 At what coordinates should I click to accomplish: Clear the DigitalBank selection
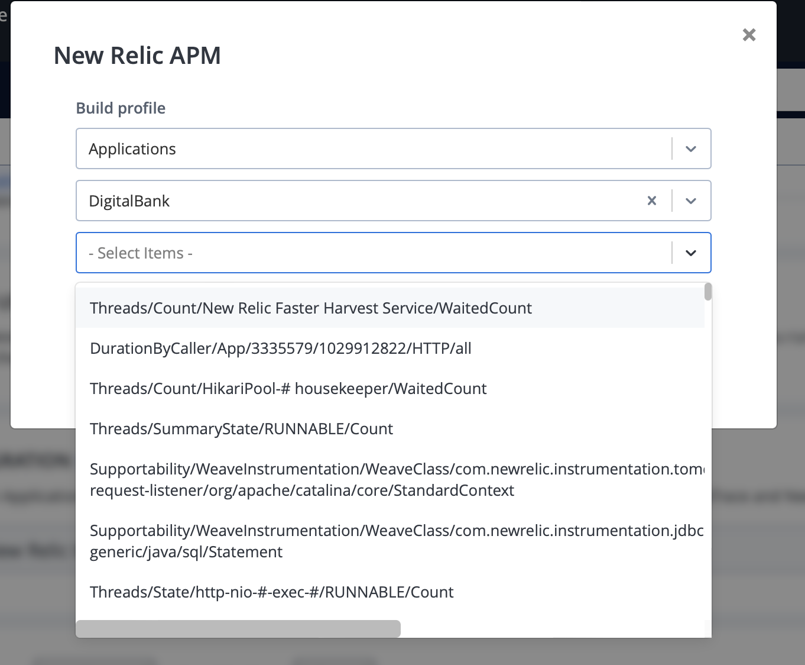651,201
